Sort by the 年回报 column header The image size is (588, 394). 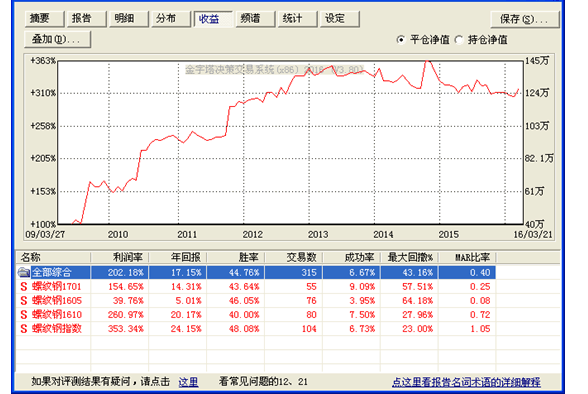178,258
